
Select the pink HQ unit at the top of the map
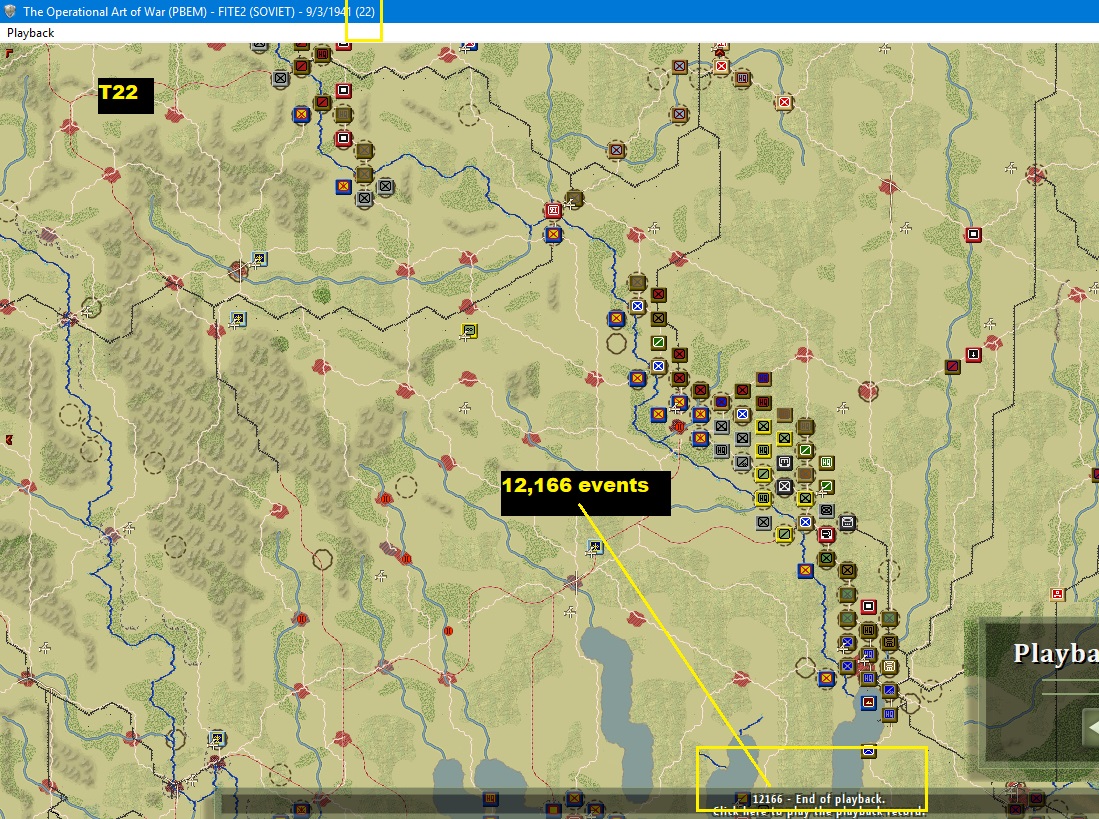point(742,78)
